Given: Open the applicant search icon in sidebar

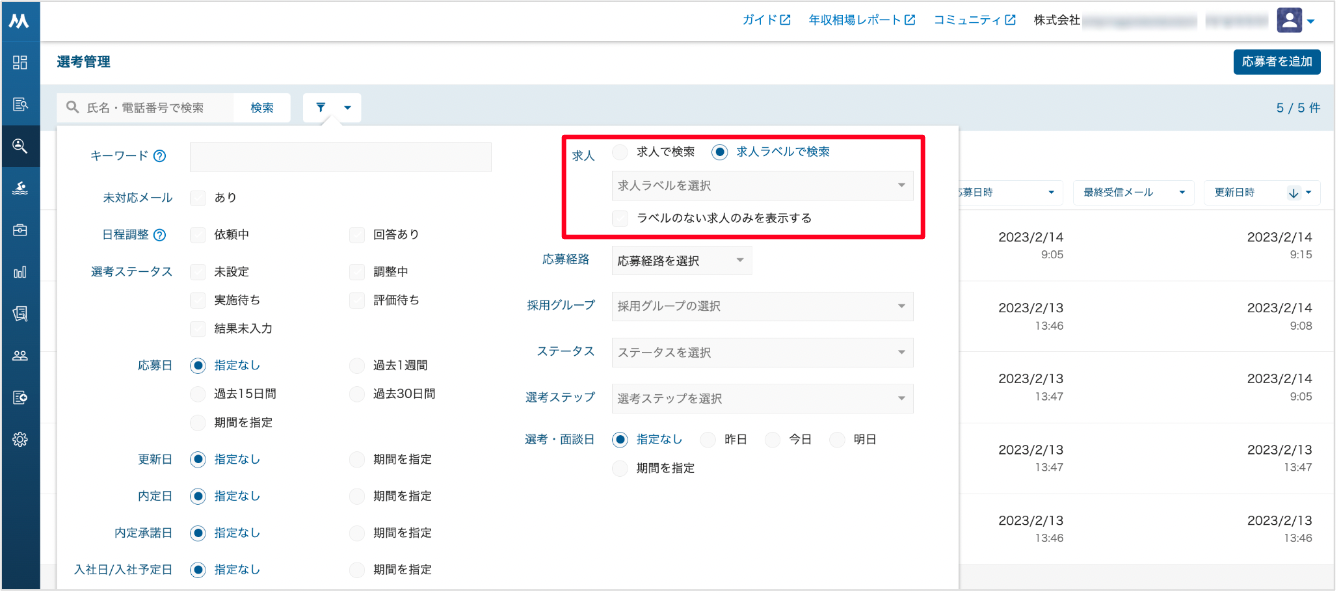Looking at the screenshot, I should [x=19, y=146].
